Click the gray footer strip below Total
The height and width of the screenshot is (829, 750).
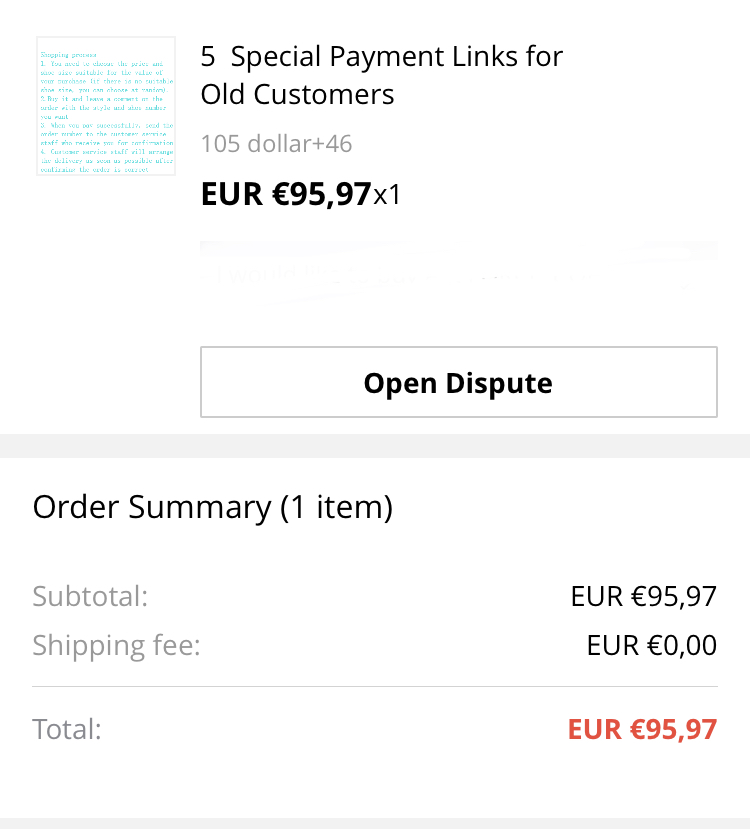[x=375, y=824]
